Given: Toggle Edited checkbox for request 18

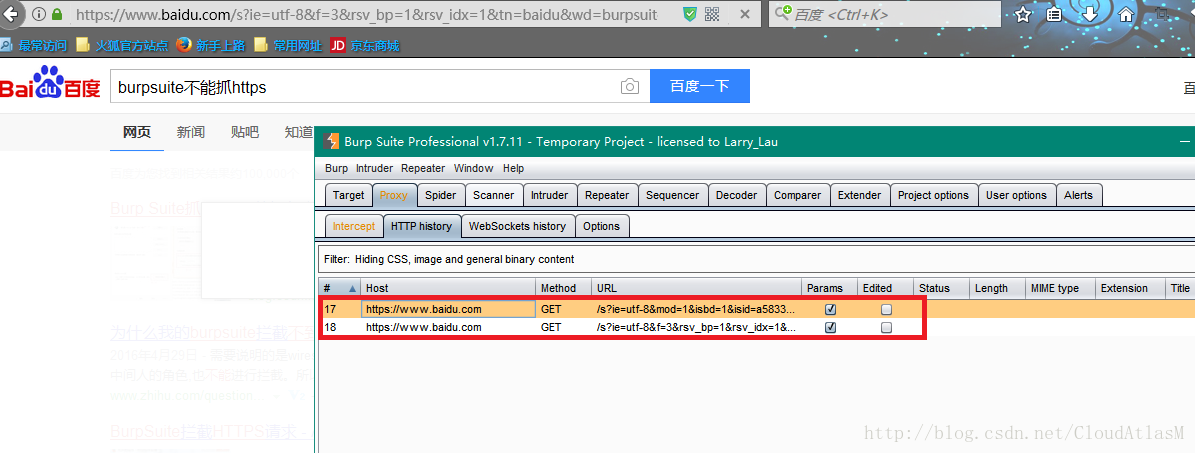Looking at the screenshot, I should click(886, 327).
